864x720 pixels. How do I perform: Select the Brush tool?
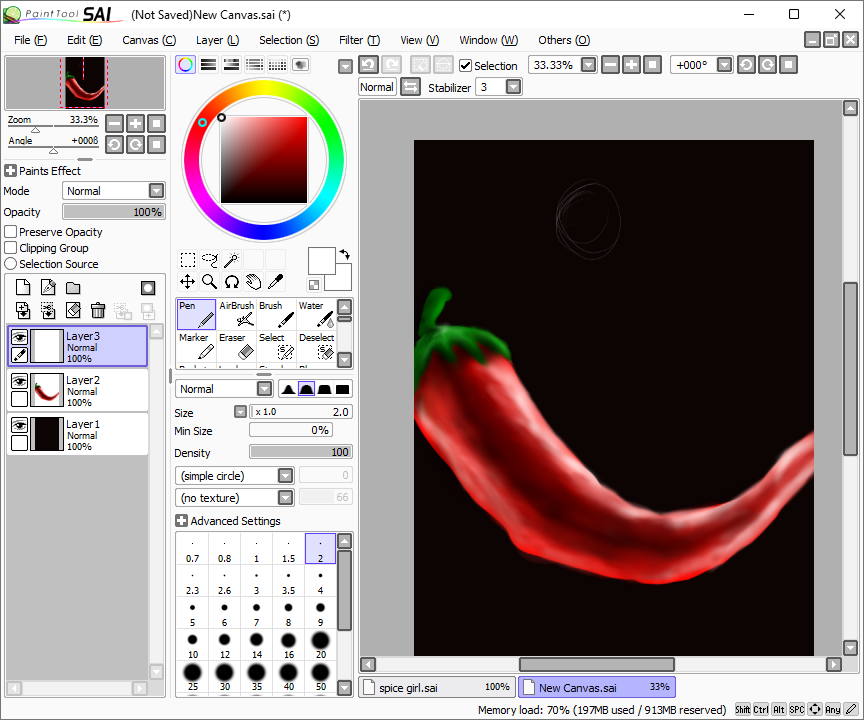click(x=277, y=314)
